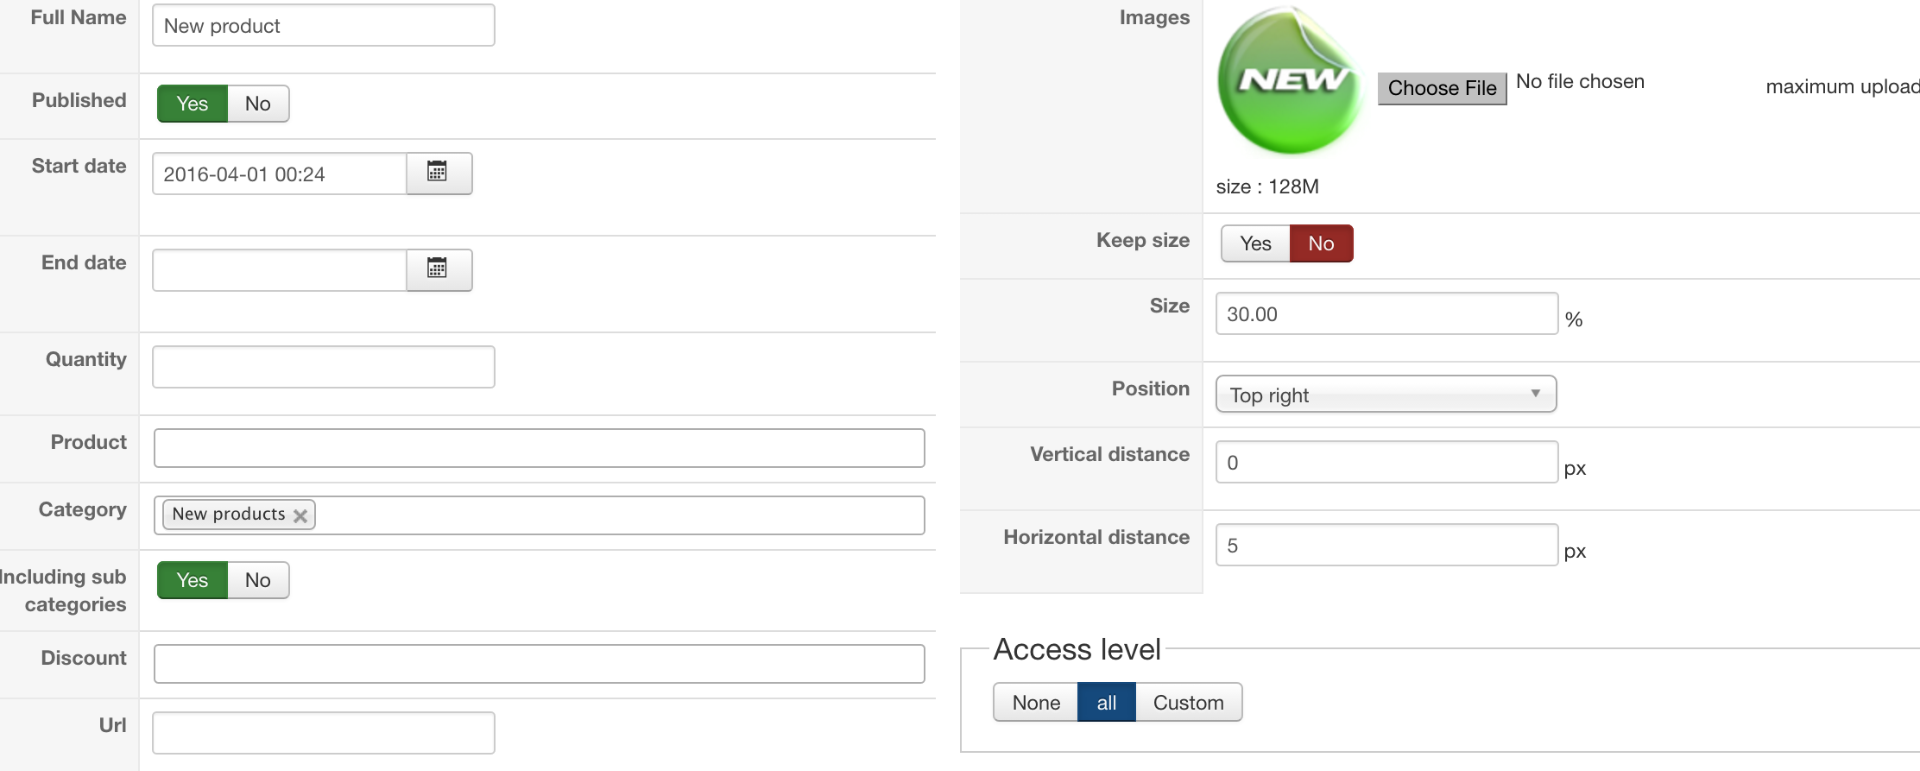Set Published to No
The width and height of the screenshot is (1920, 771).
[258, 104]
